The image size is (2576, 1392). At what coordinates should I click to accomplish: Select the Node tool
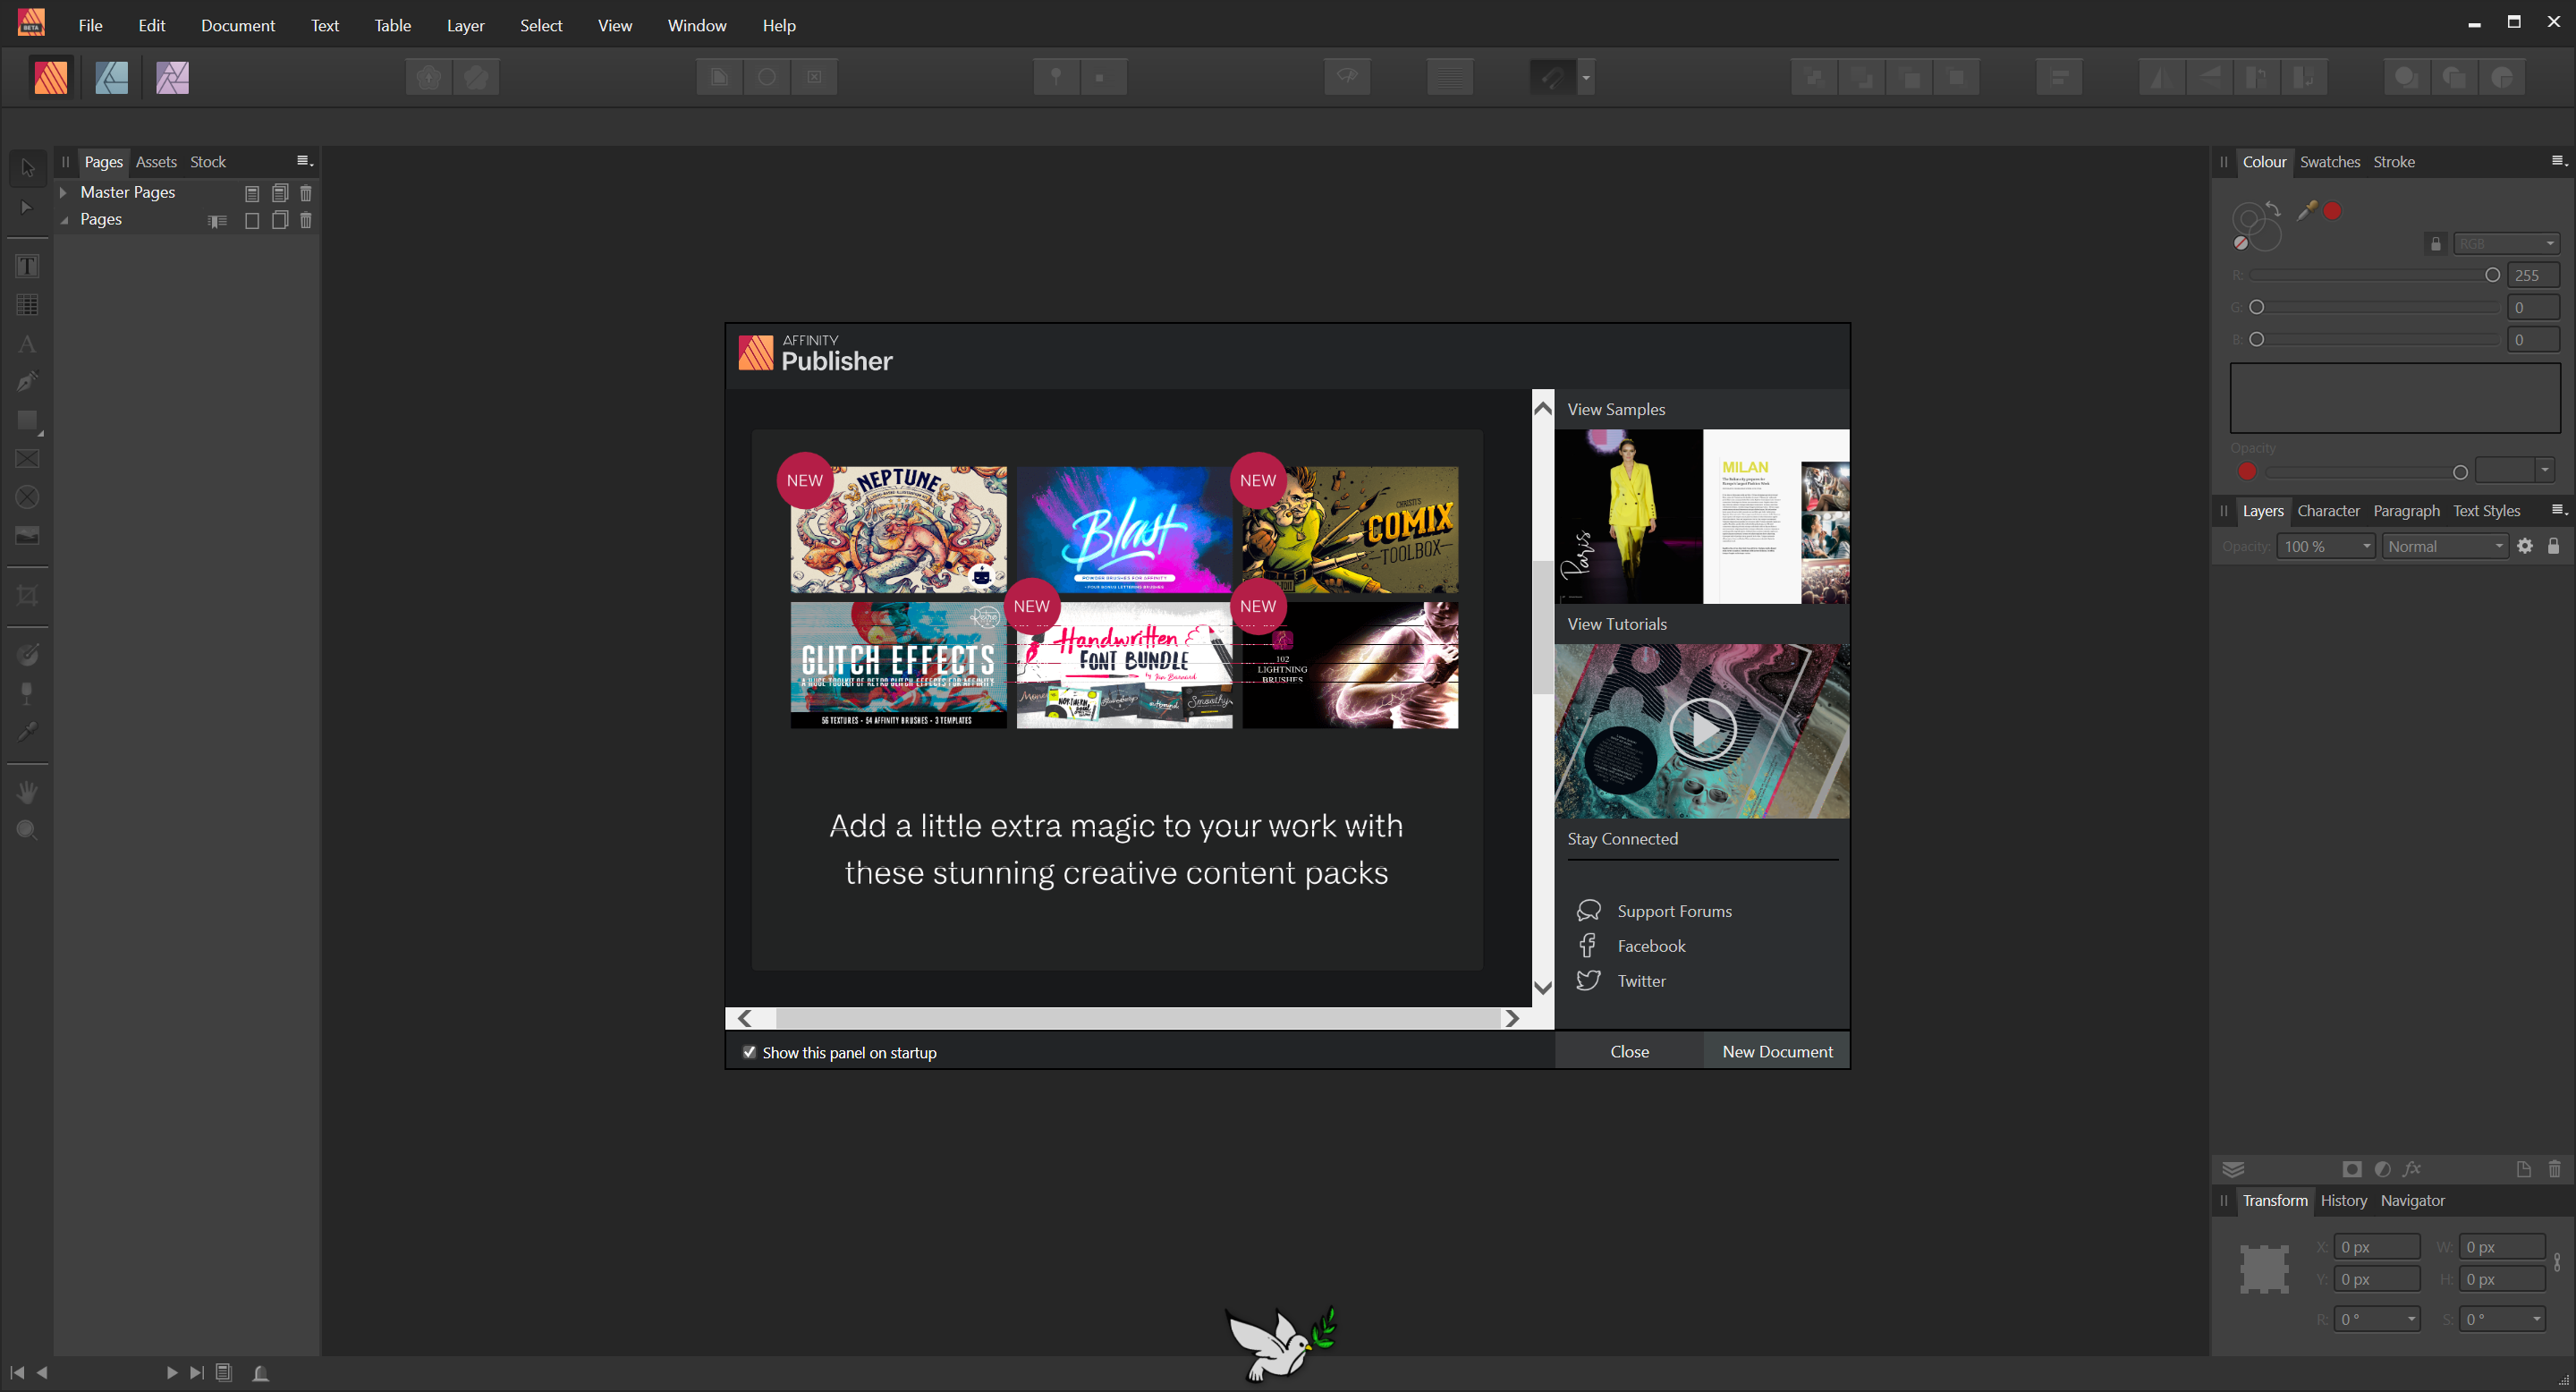(x=27, y=207)
